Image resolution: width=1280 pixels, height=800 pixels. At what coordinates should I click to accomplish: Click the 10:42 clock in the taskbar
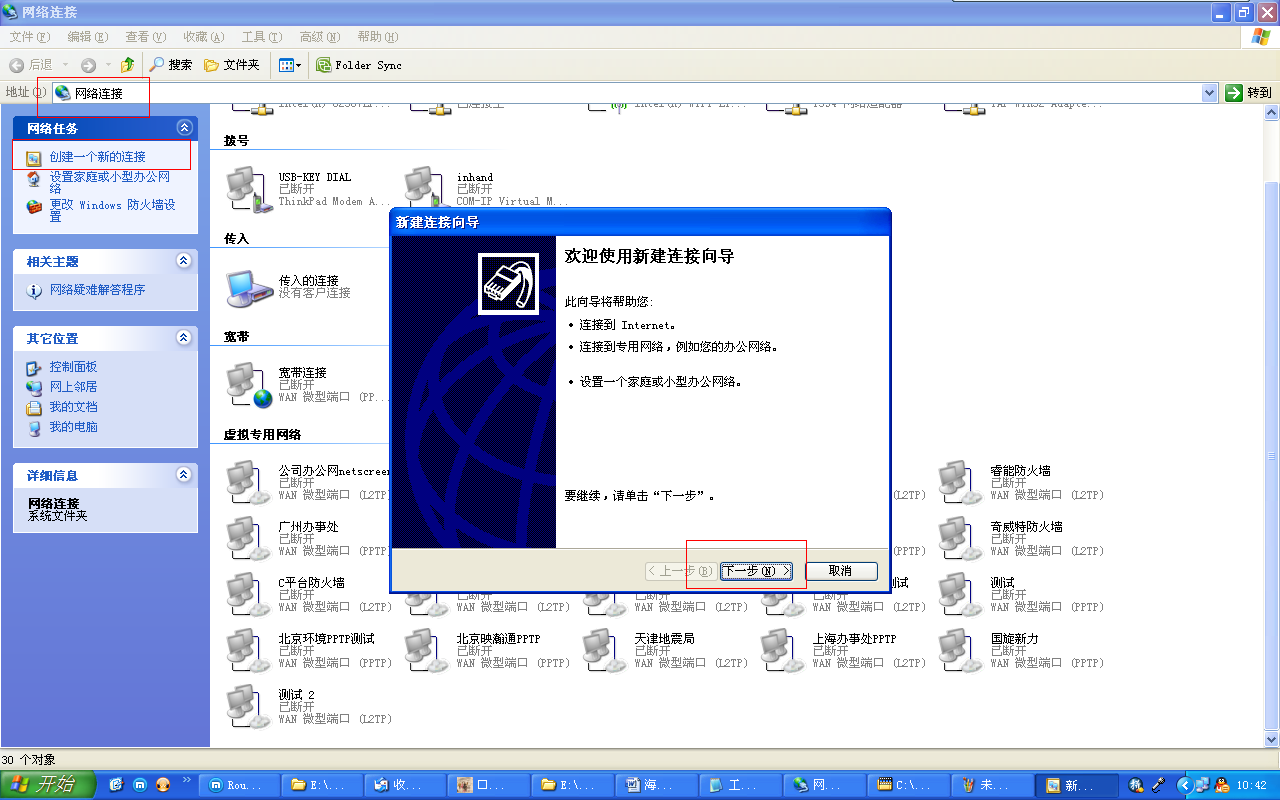pos(1253,784)
